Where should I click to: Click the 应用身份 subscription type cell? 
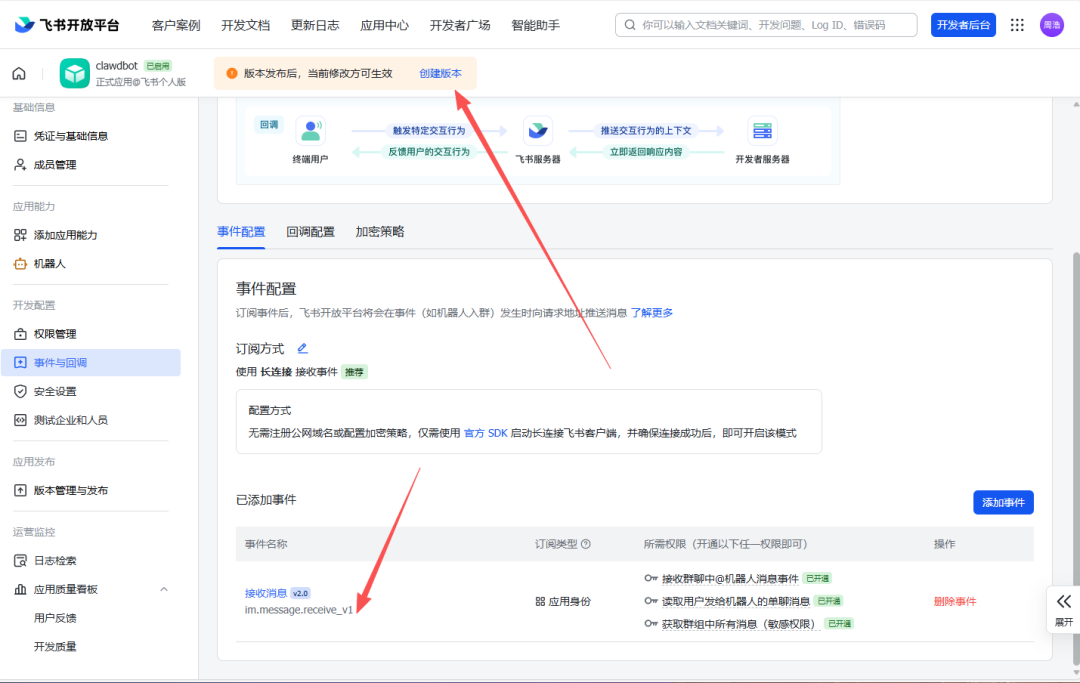[x=563, y=601]
